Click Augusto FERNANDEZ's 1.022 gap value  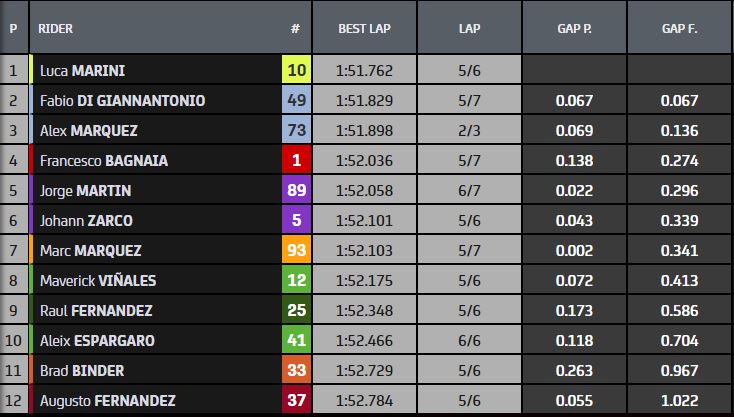pos(680,401)
